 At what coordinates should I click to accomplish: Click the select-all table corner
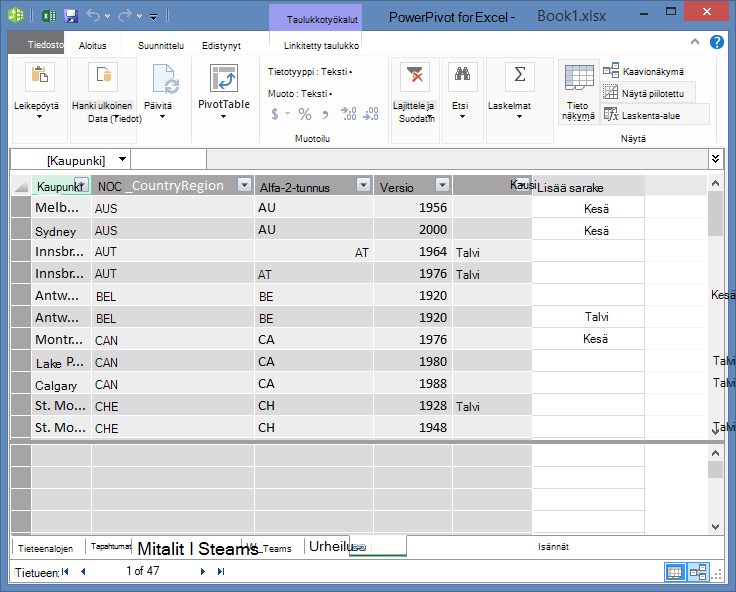(21, 186)
